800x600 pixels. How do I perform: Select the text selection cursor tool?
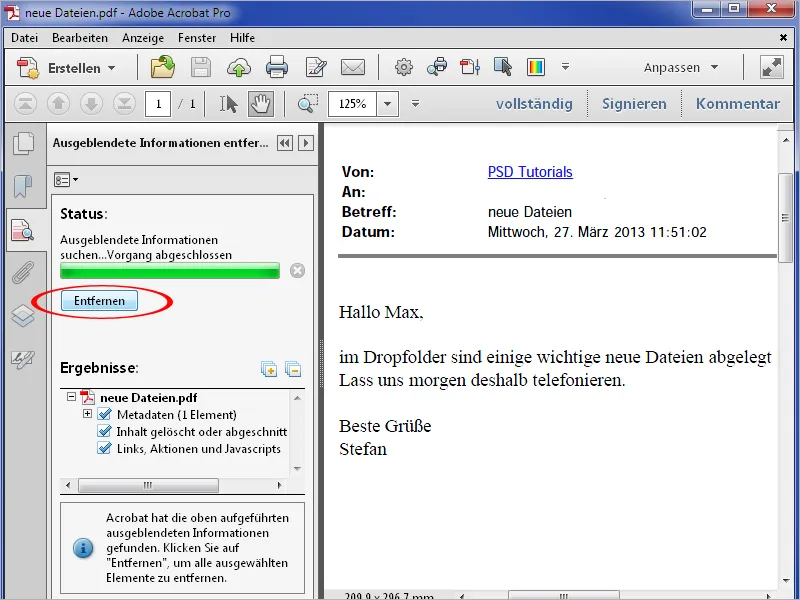click(x=228, y=104)
